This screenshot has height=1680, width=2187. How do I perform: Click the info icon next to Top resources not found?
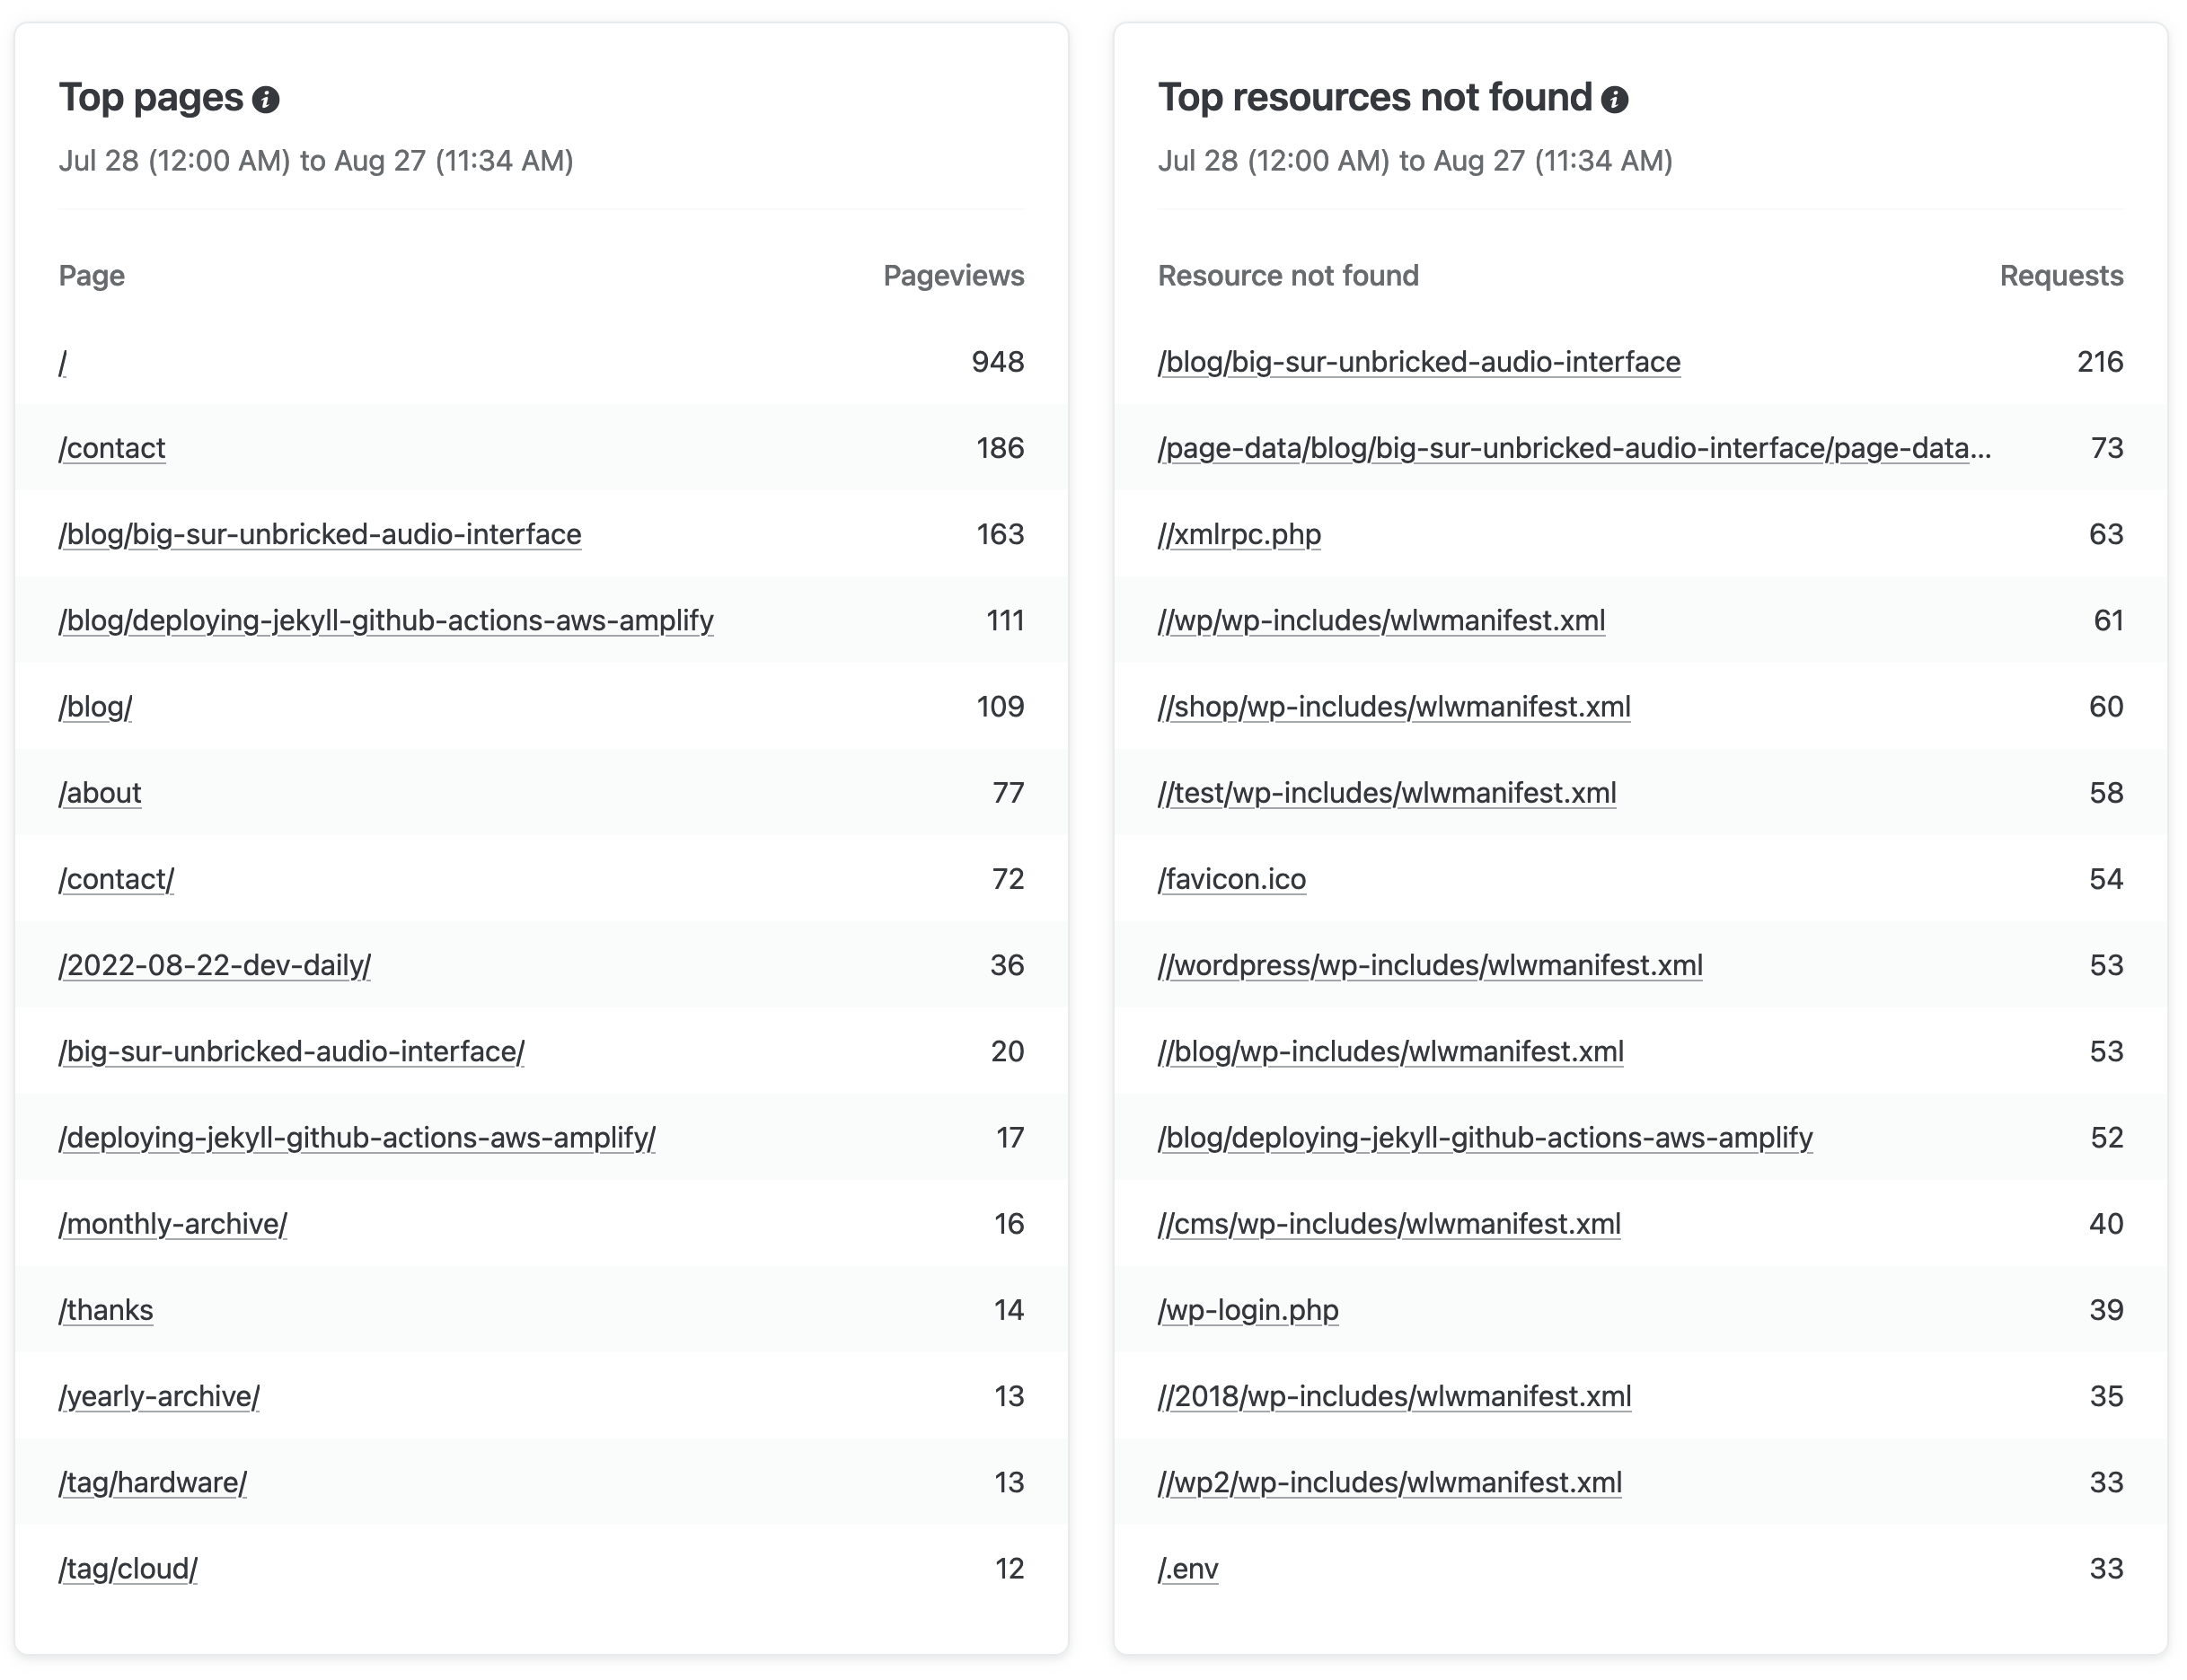tap(1624, 97)
